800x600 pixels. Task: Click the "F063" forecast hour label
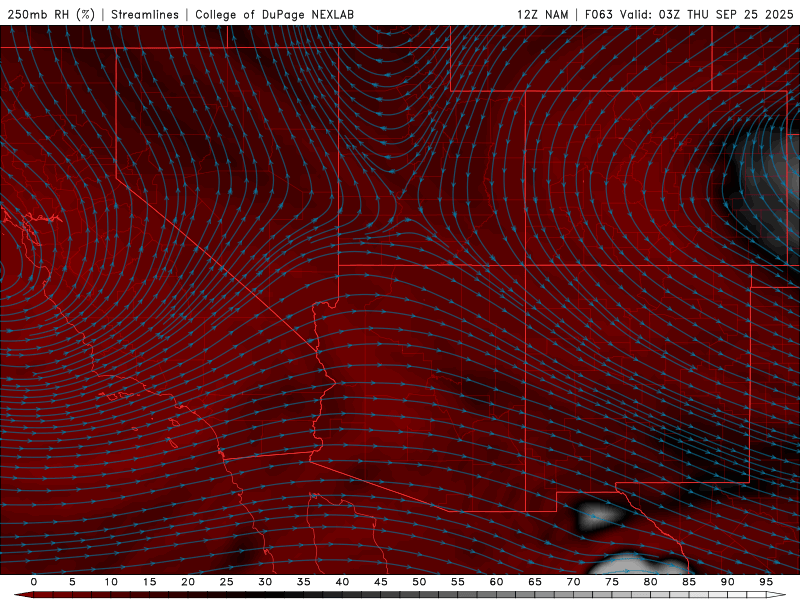click(x=598, y=14)
